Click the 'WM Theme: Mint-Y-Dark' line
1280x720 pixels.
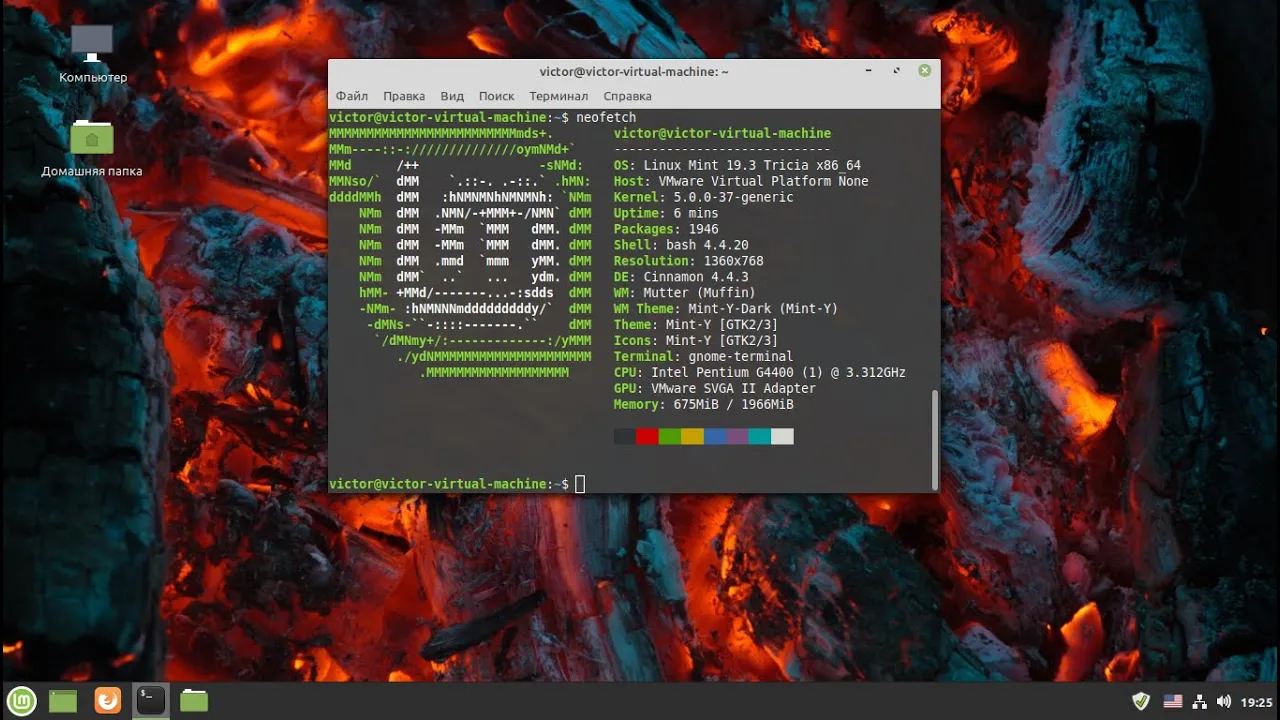coord(726,309)
